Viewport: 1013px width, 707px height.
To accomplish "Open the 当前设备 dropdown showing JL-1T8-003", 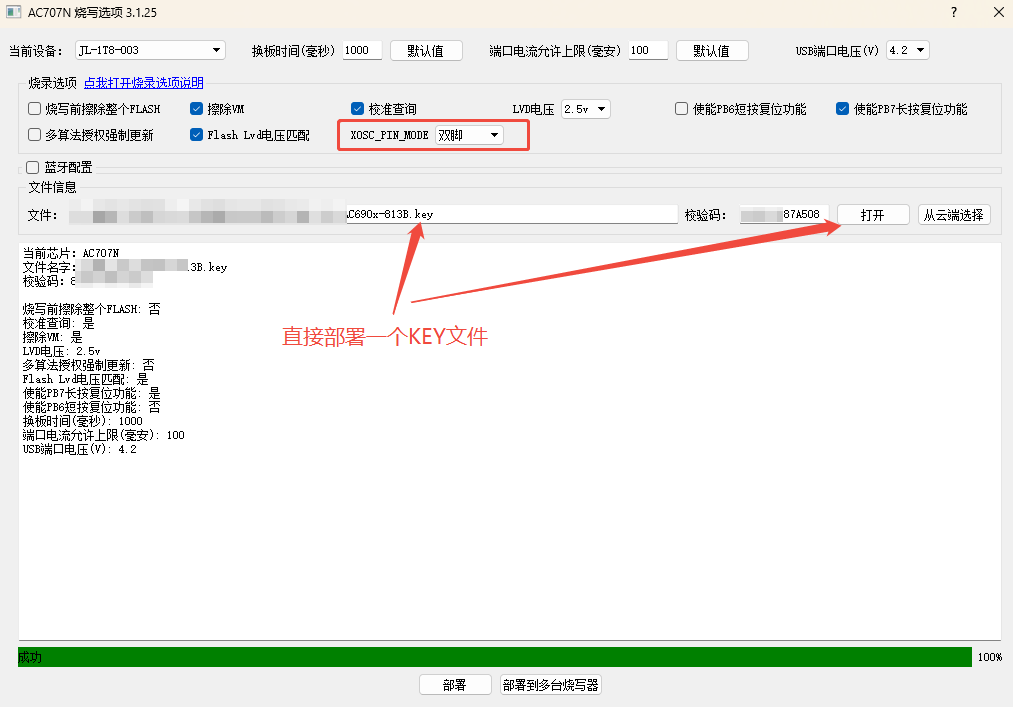I will tap(150, 50).
